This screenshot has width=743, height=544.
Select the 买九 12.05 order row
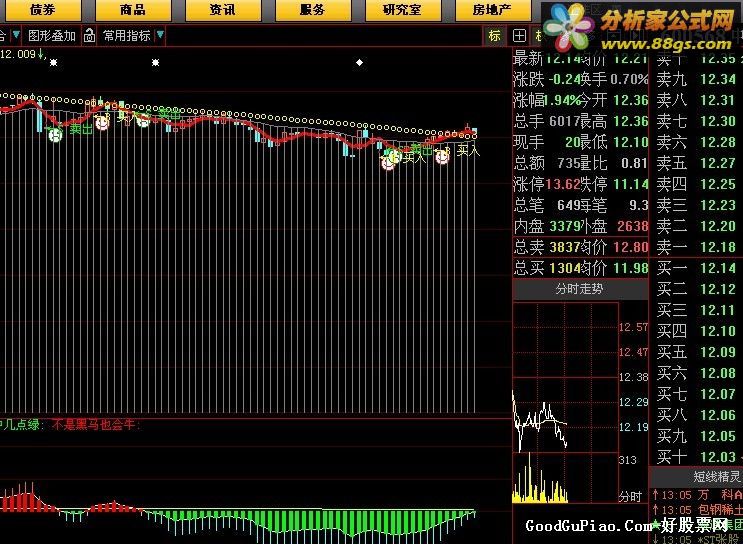[x=697, y=435]
